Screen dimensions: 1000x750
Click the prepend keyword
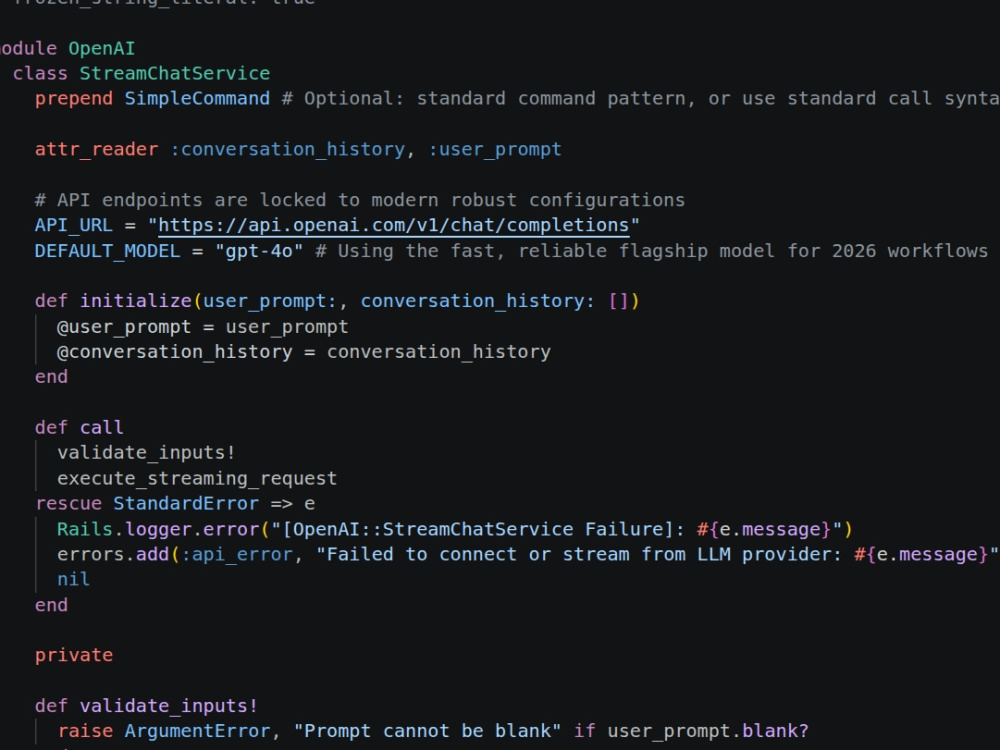[x=74, y=98]
